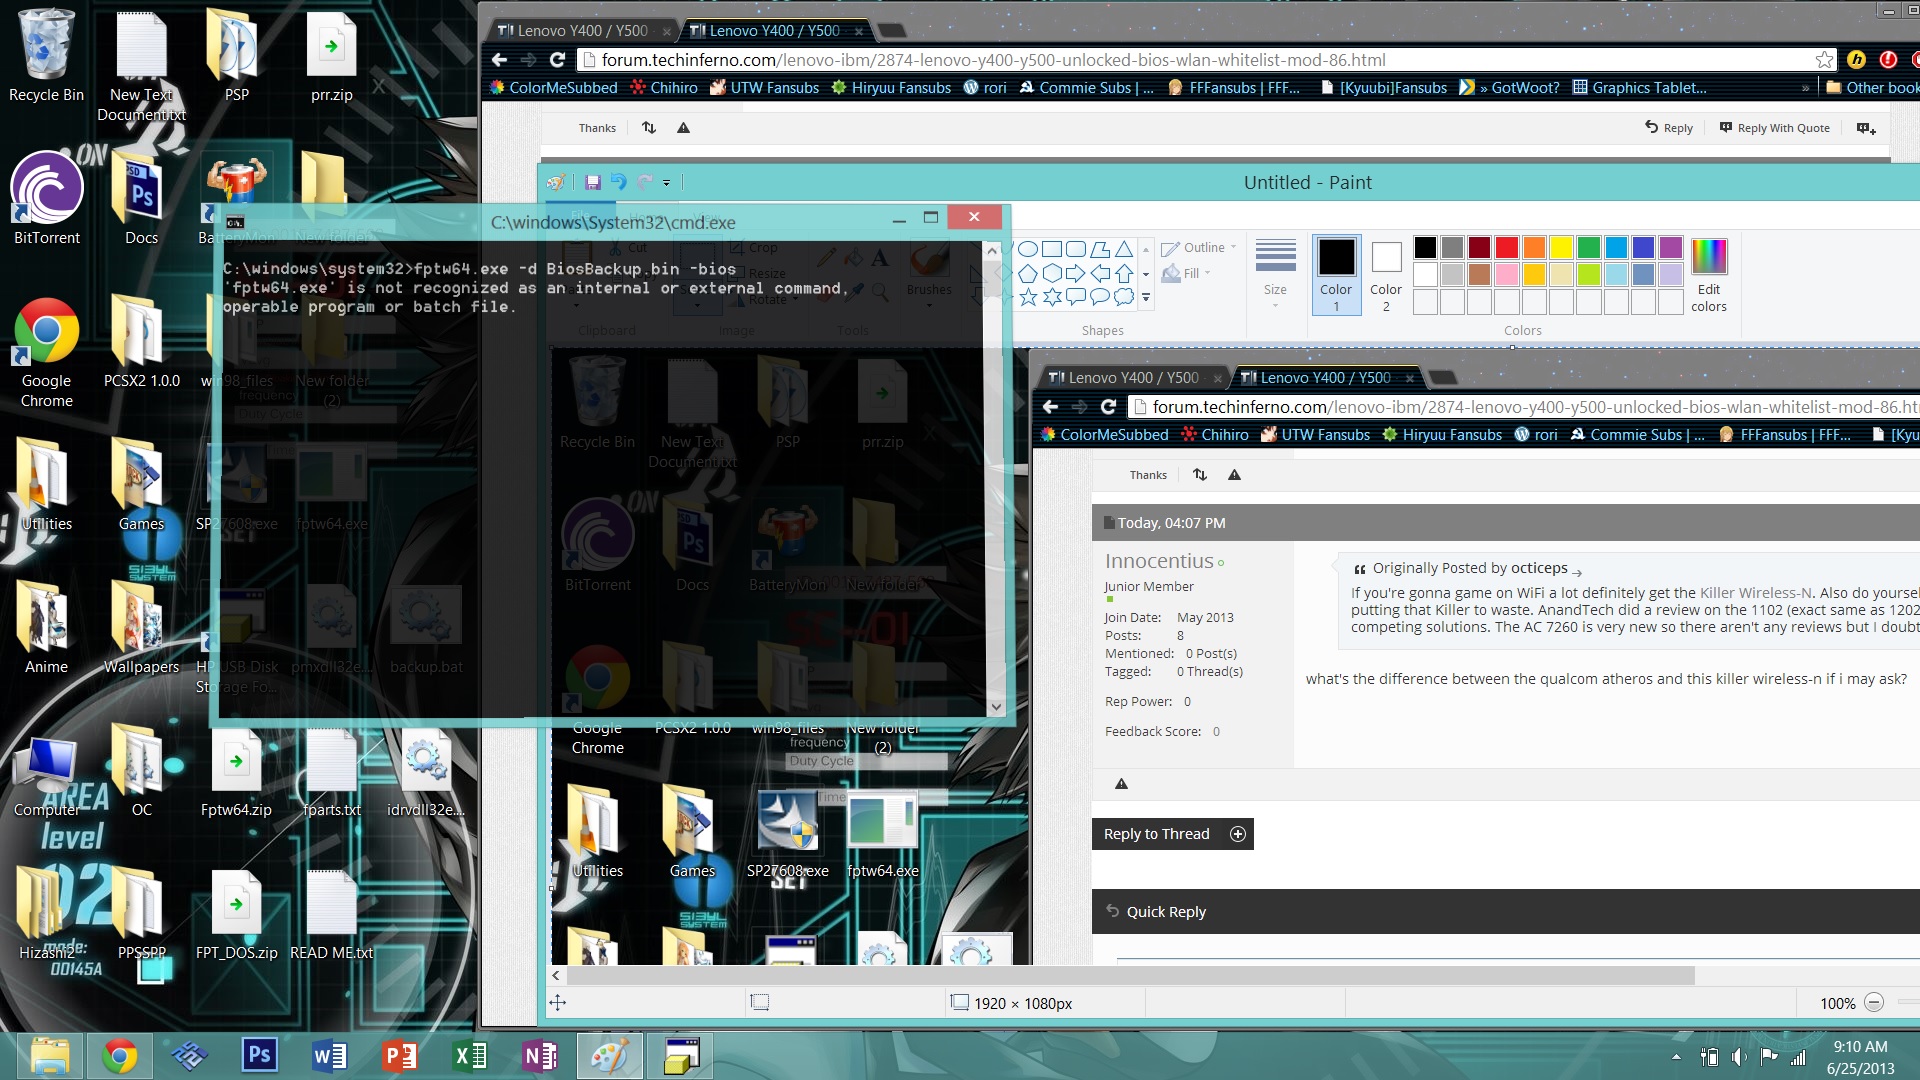Expand the bookmarks bar overflow chevron
Viewport: 1920px width, 1080px height.
click(1805, 88)
